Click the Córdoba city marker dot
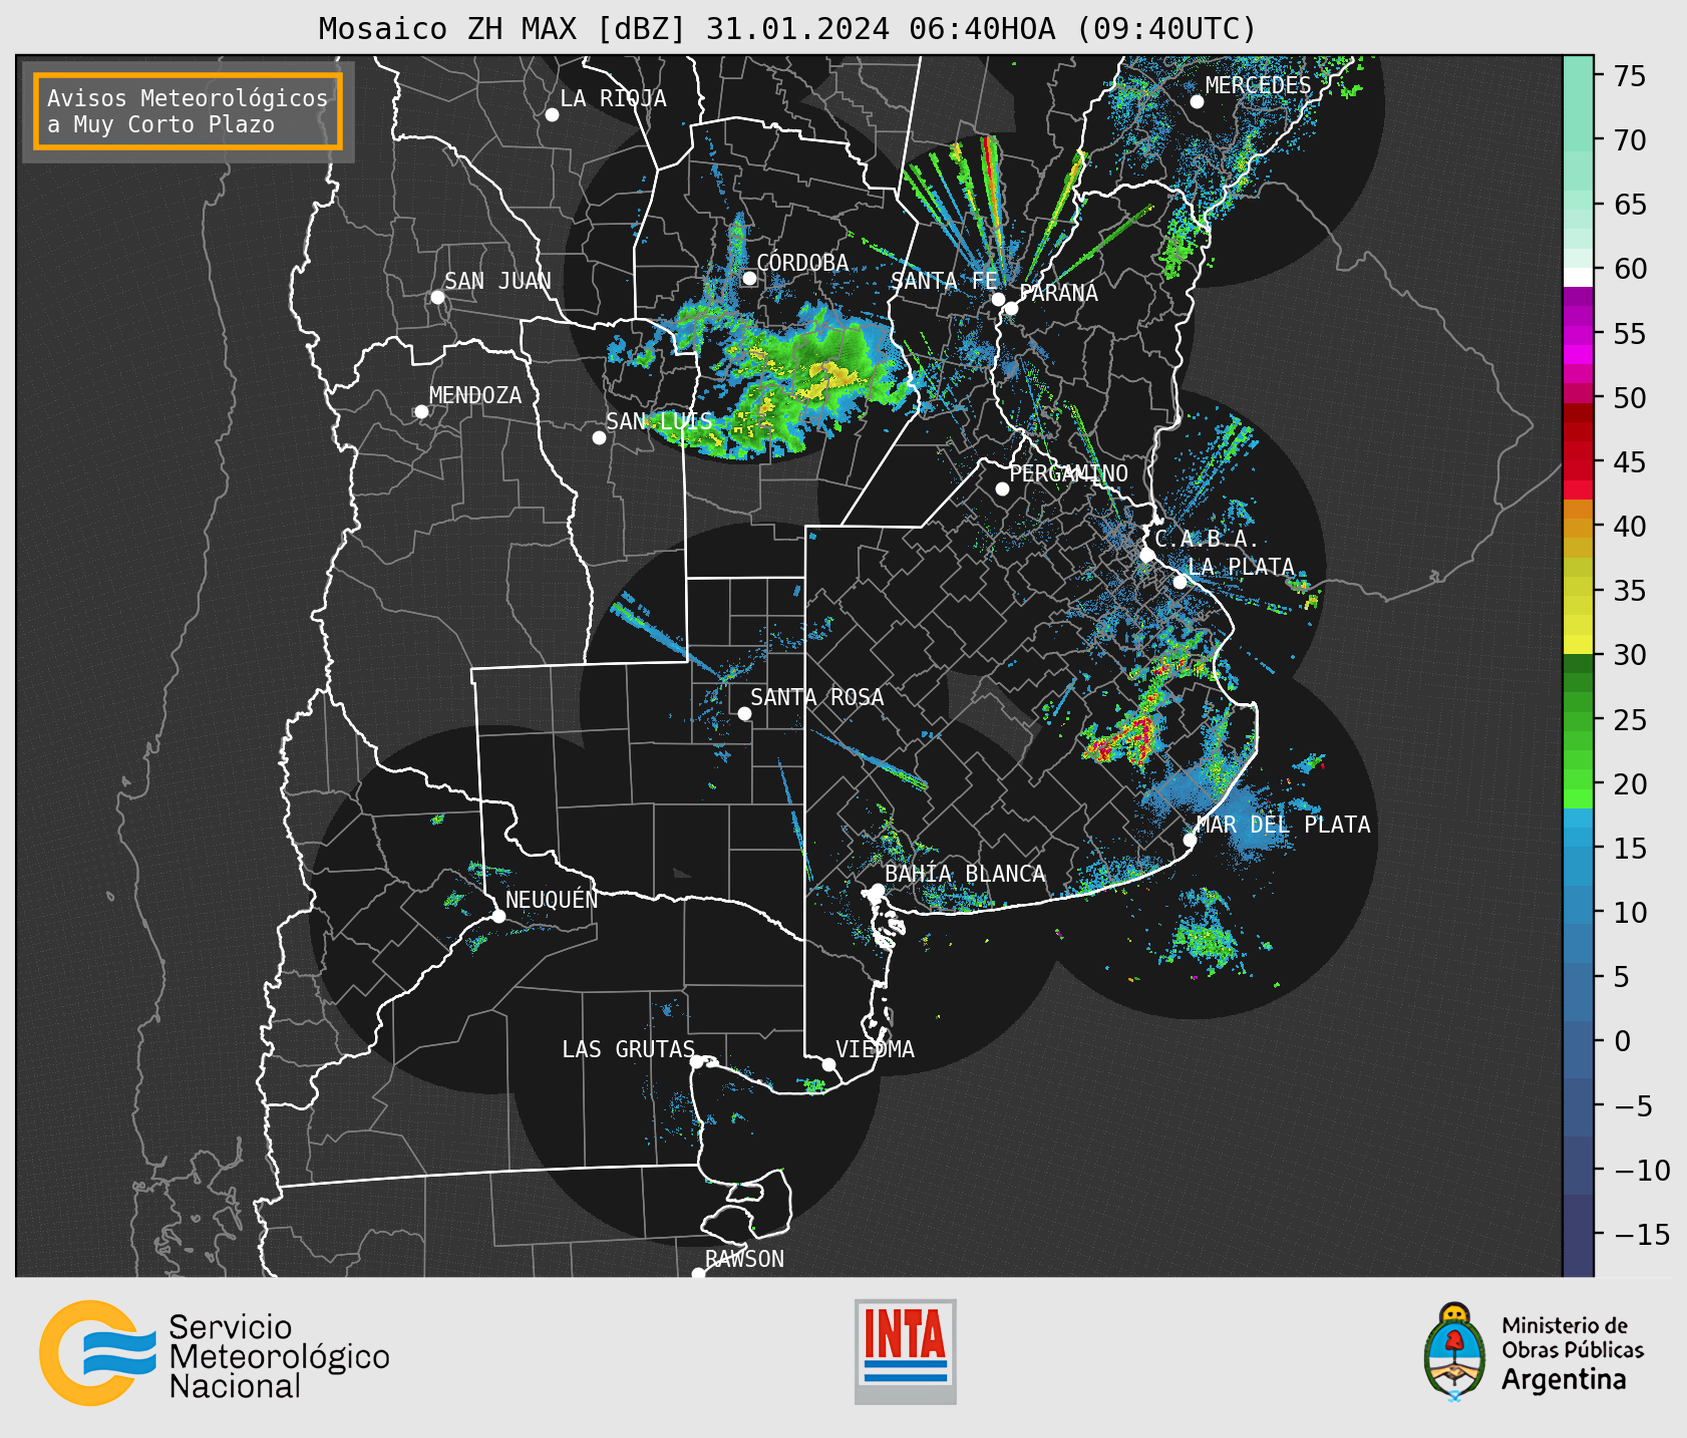This screenshot has width=1687, height=1438. point(749,278)
